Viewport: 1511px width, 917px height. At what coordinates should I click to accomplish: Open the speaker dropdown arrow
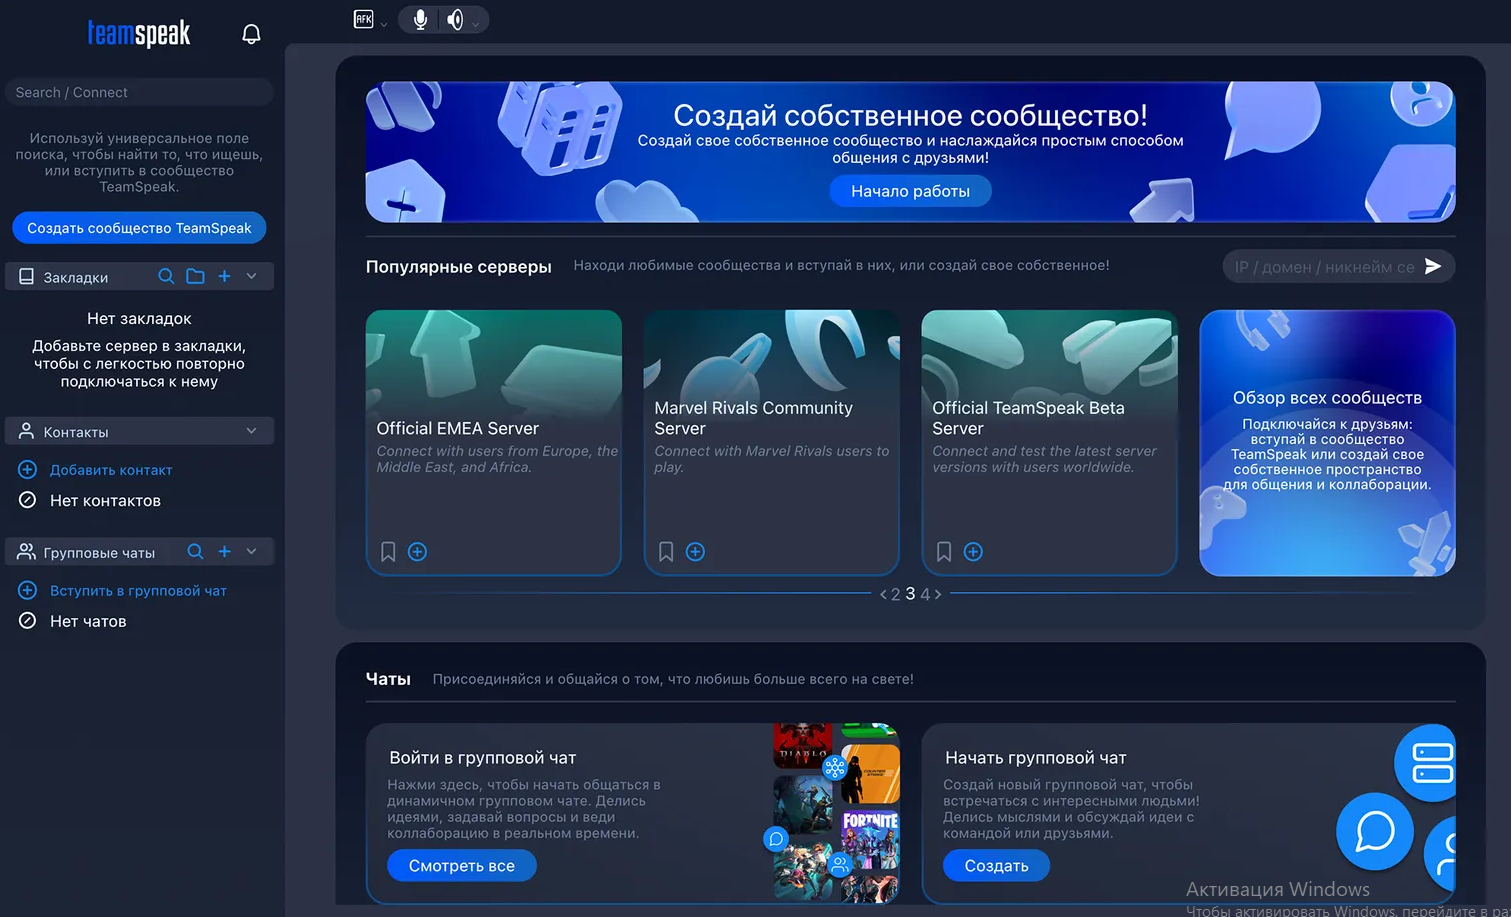[x=476, y=24]
